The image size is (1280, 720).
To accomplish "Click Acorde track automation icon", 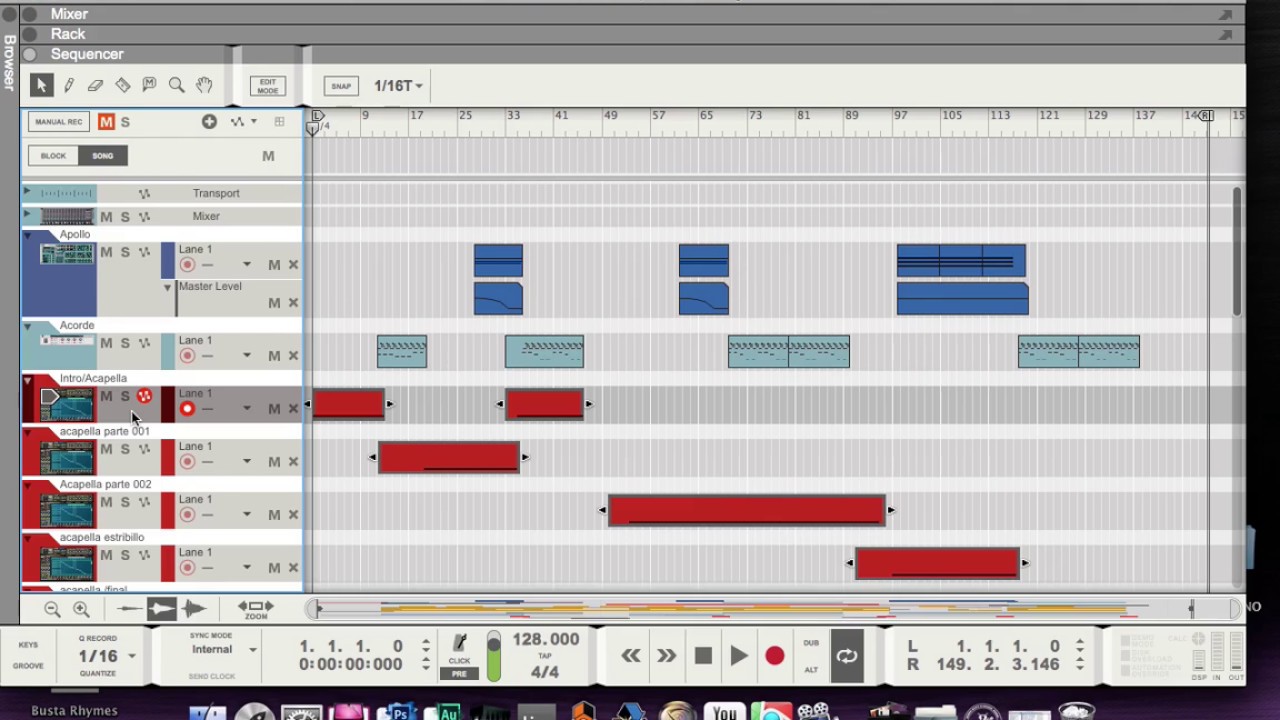I will tap(144, 343).
